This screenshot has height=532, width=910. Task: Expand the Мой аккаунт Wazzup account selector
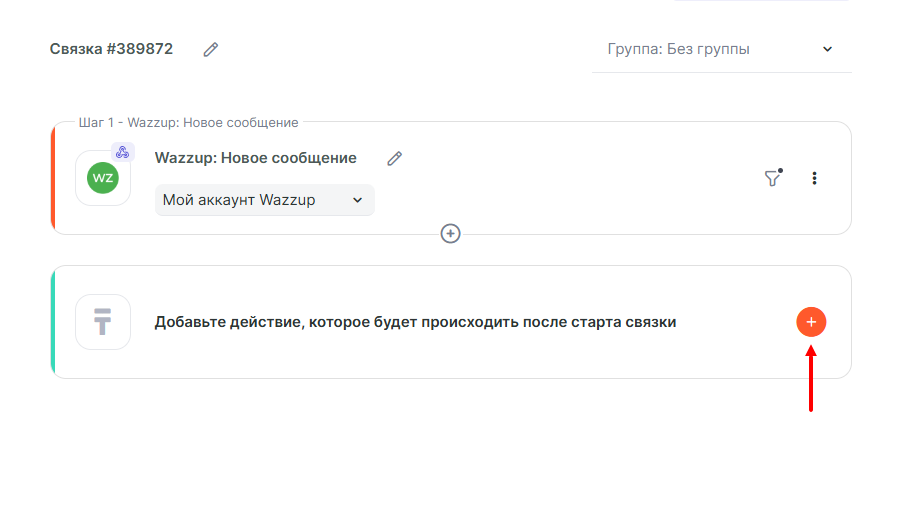coord(264,200)
